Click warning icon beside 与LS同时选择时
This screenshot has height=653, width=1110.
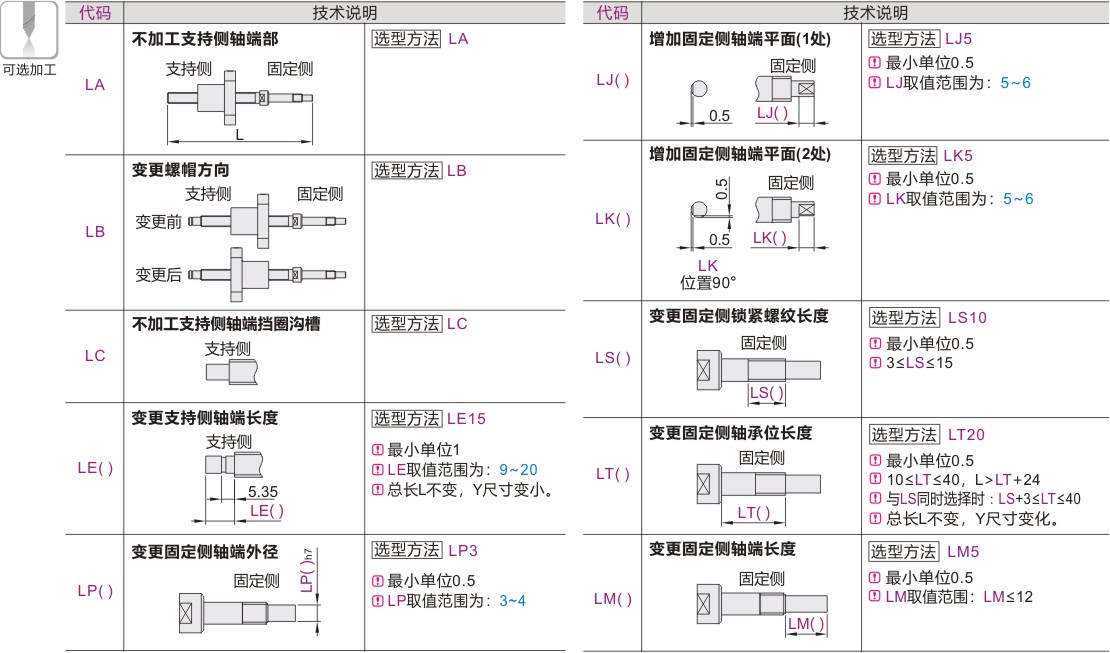(x=875, y=499)
